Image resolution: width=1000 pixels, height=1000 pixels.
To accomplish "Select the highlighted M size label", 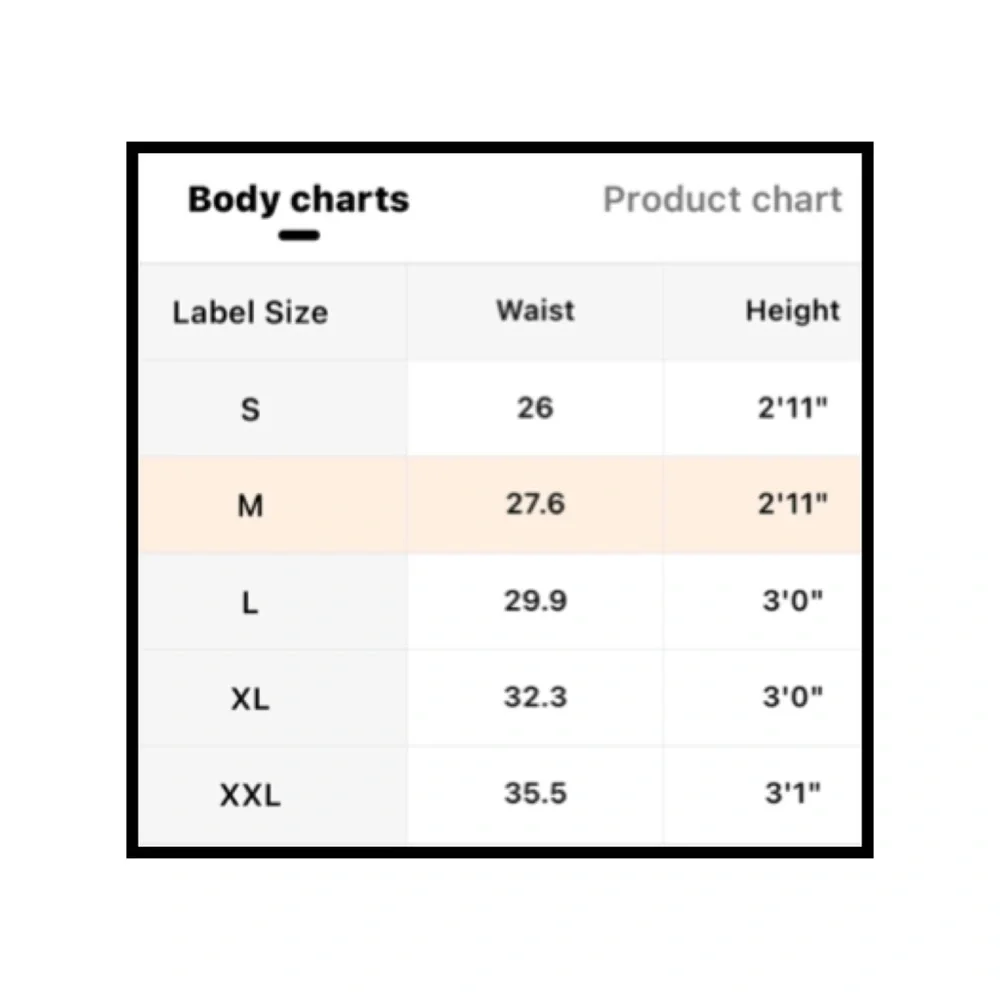I will click(250, 506).
